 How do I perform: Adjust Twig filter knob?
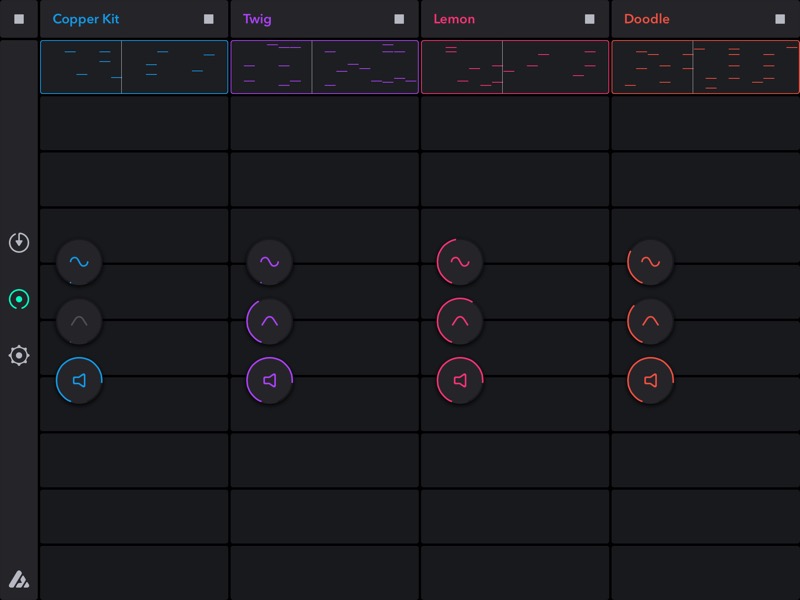[x=269, y=321]
